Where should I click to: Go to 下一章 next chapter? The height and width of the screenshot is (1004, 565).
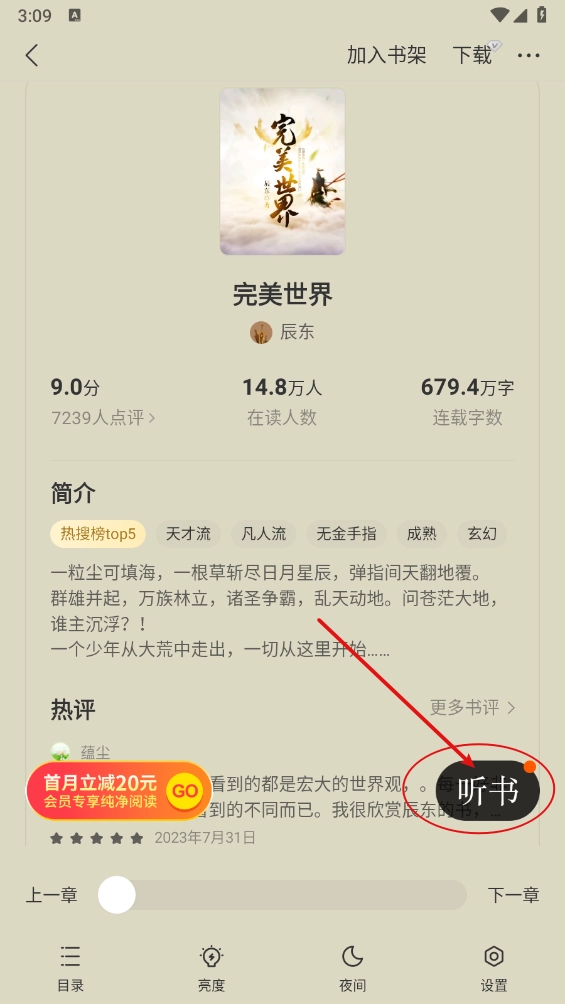click(514, 895)
